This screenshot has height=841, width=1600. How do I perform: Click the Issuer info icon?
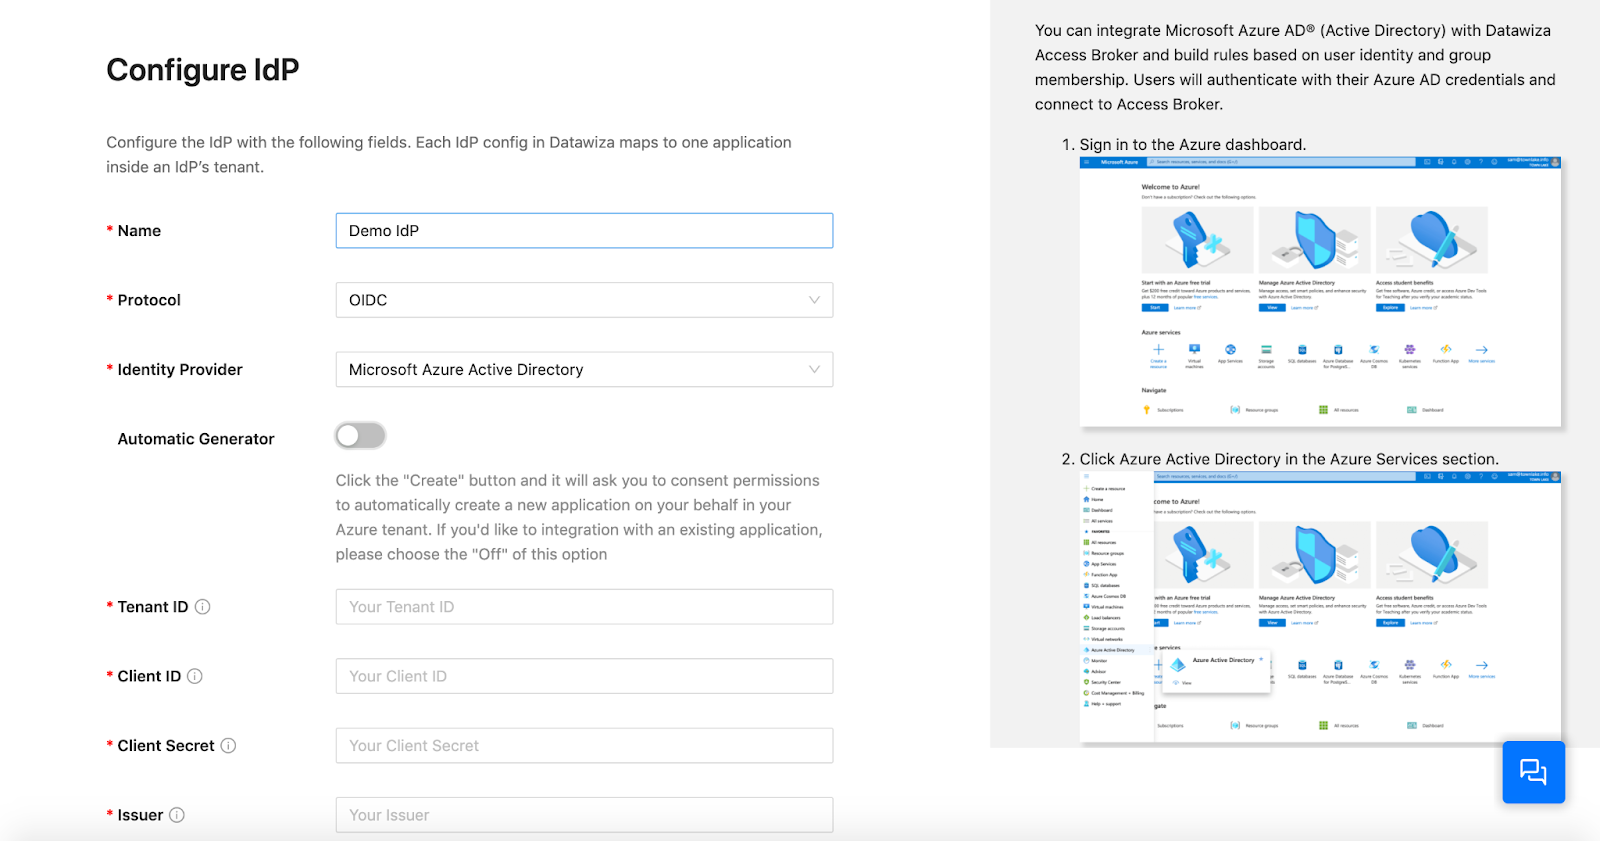coord(177,815)
